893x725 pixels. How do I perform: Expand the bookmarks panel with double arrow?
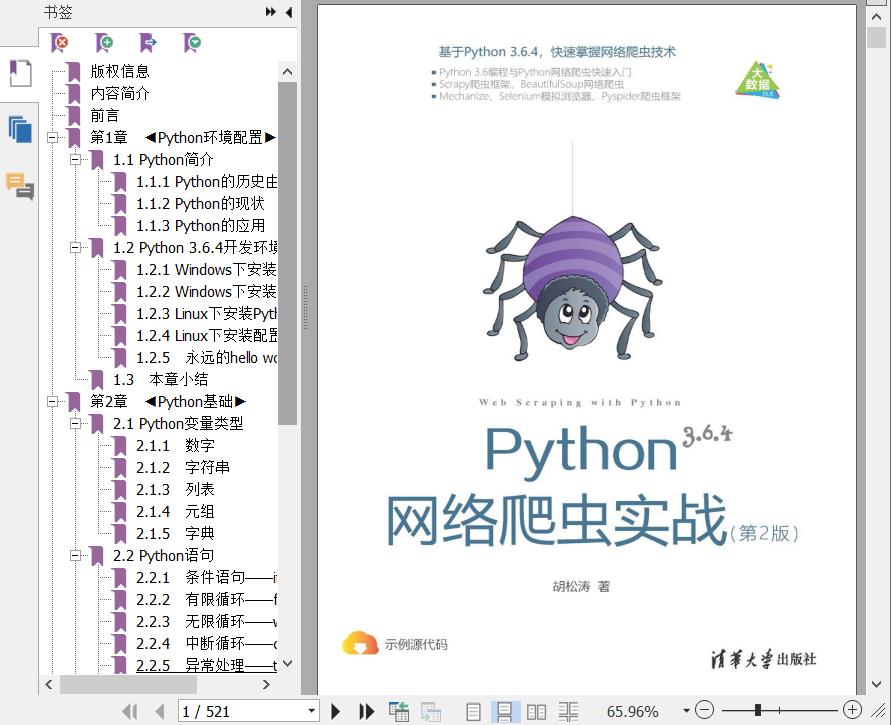tap(271, 12)
